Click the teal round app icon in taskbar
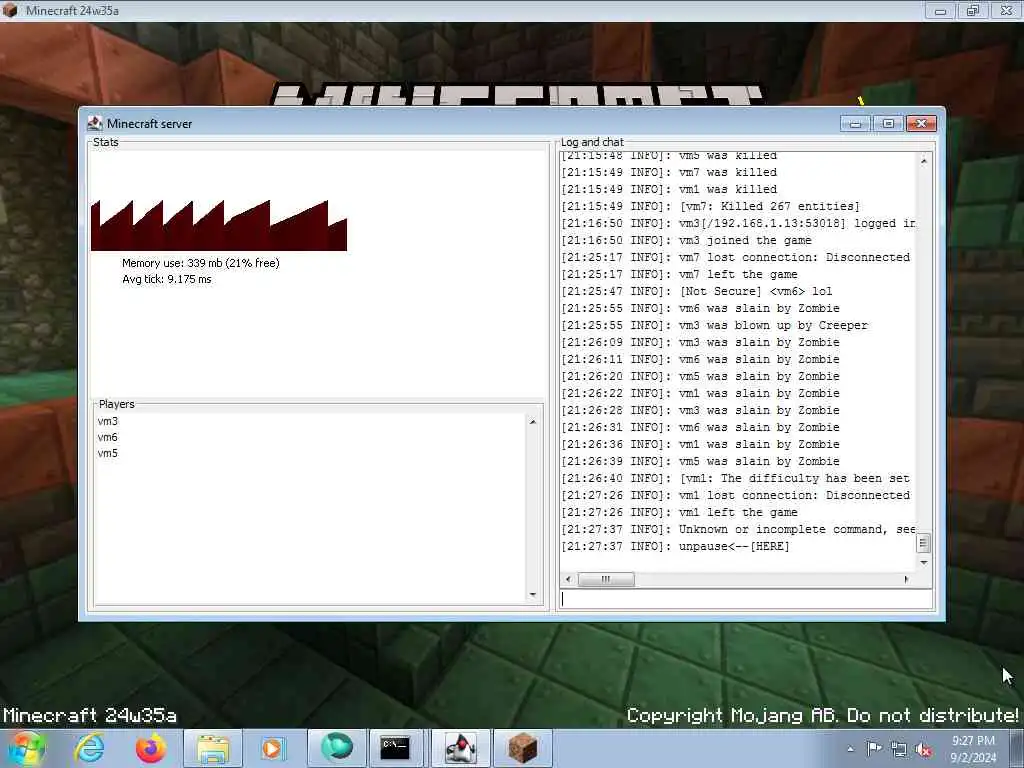Viewport: 1024px width, 768px height. (x=336, y=748)
